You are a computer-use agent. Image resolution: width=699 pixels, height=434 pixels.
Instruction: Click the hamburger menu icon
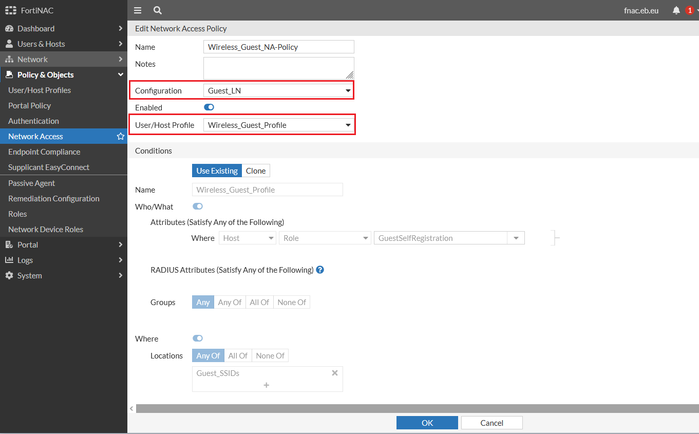click(138, 10)
